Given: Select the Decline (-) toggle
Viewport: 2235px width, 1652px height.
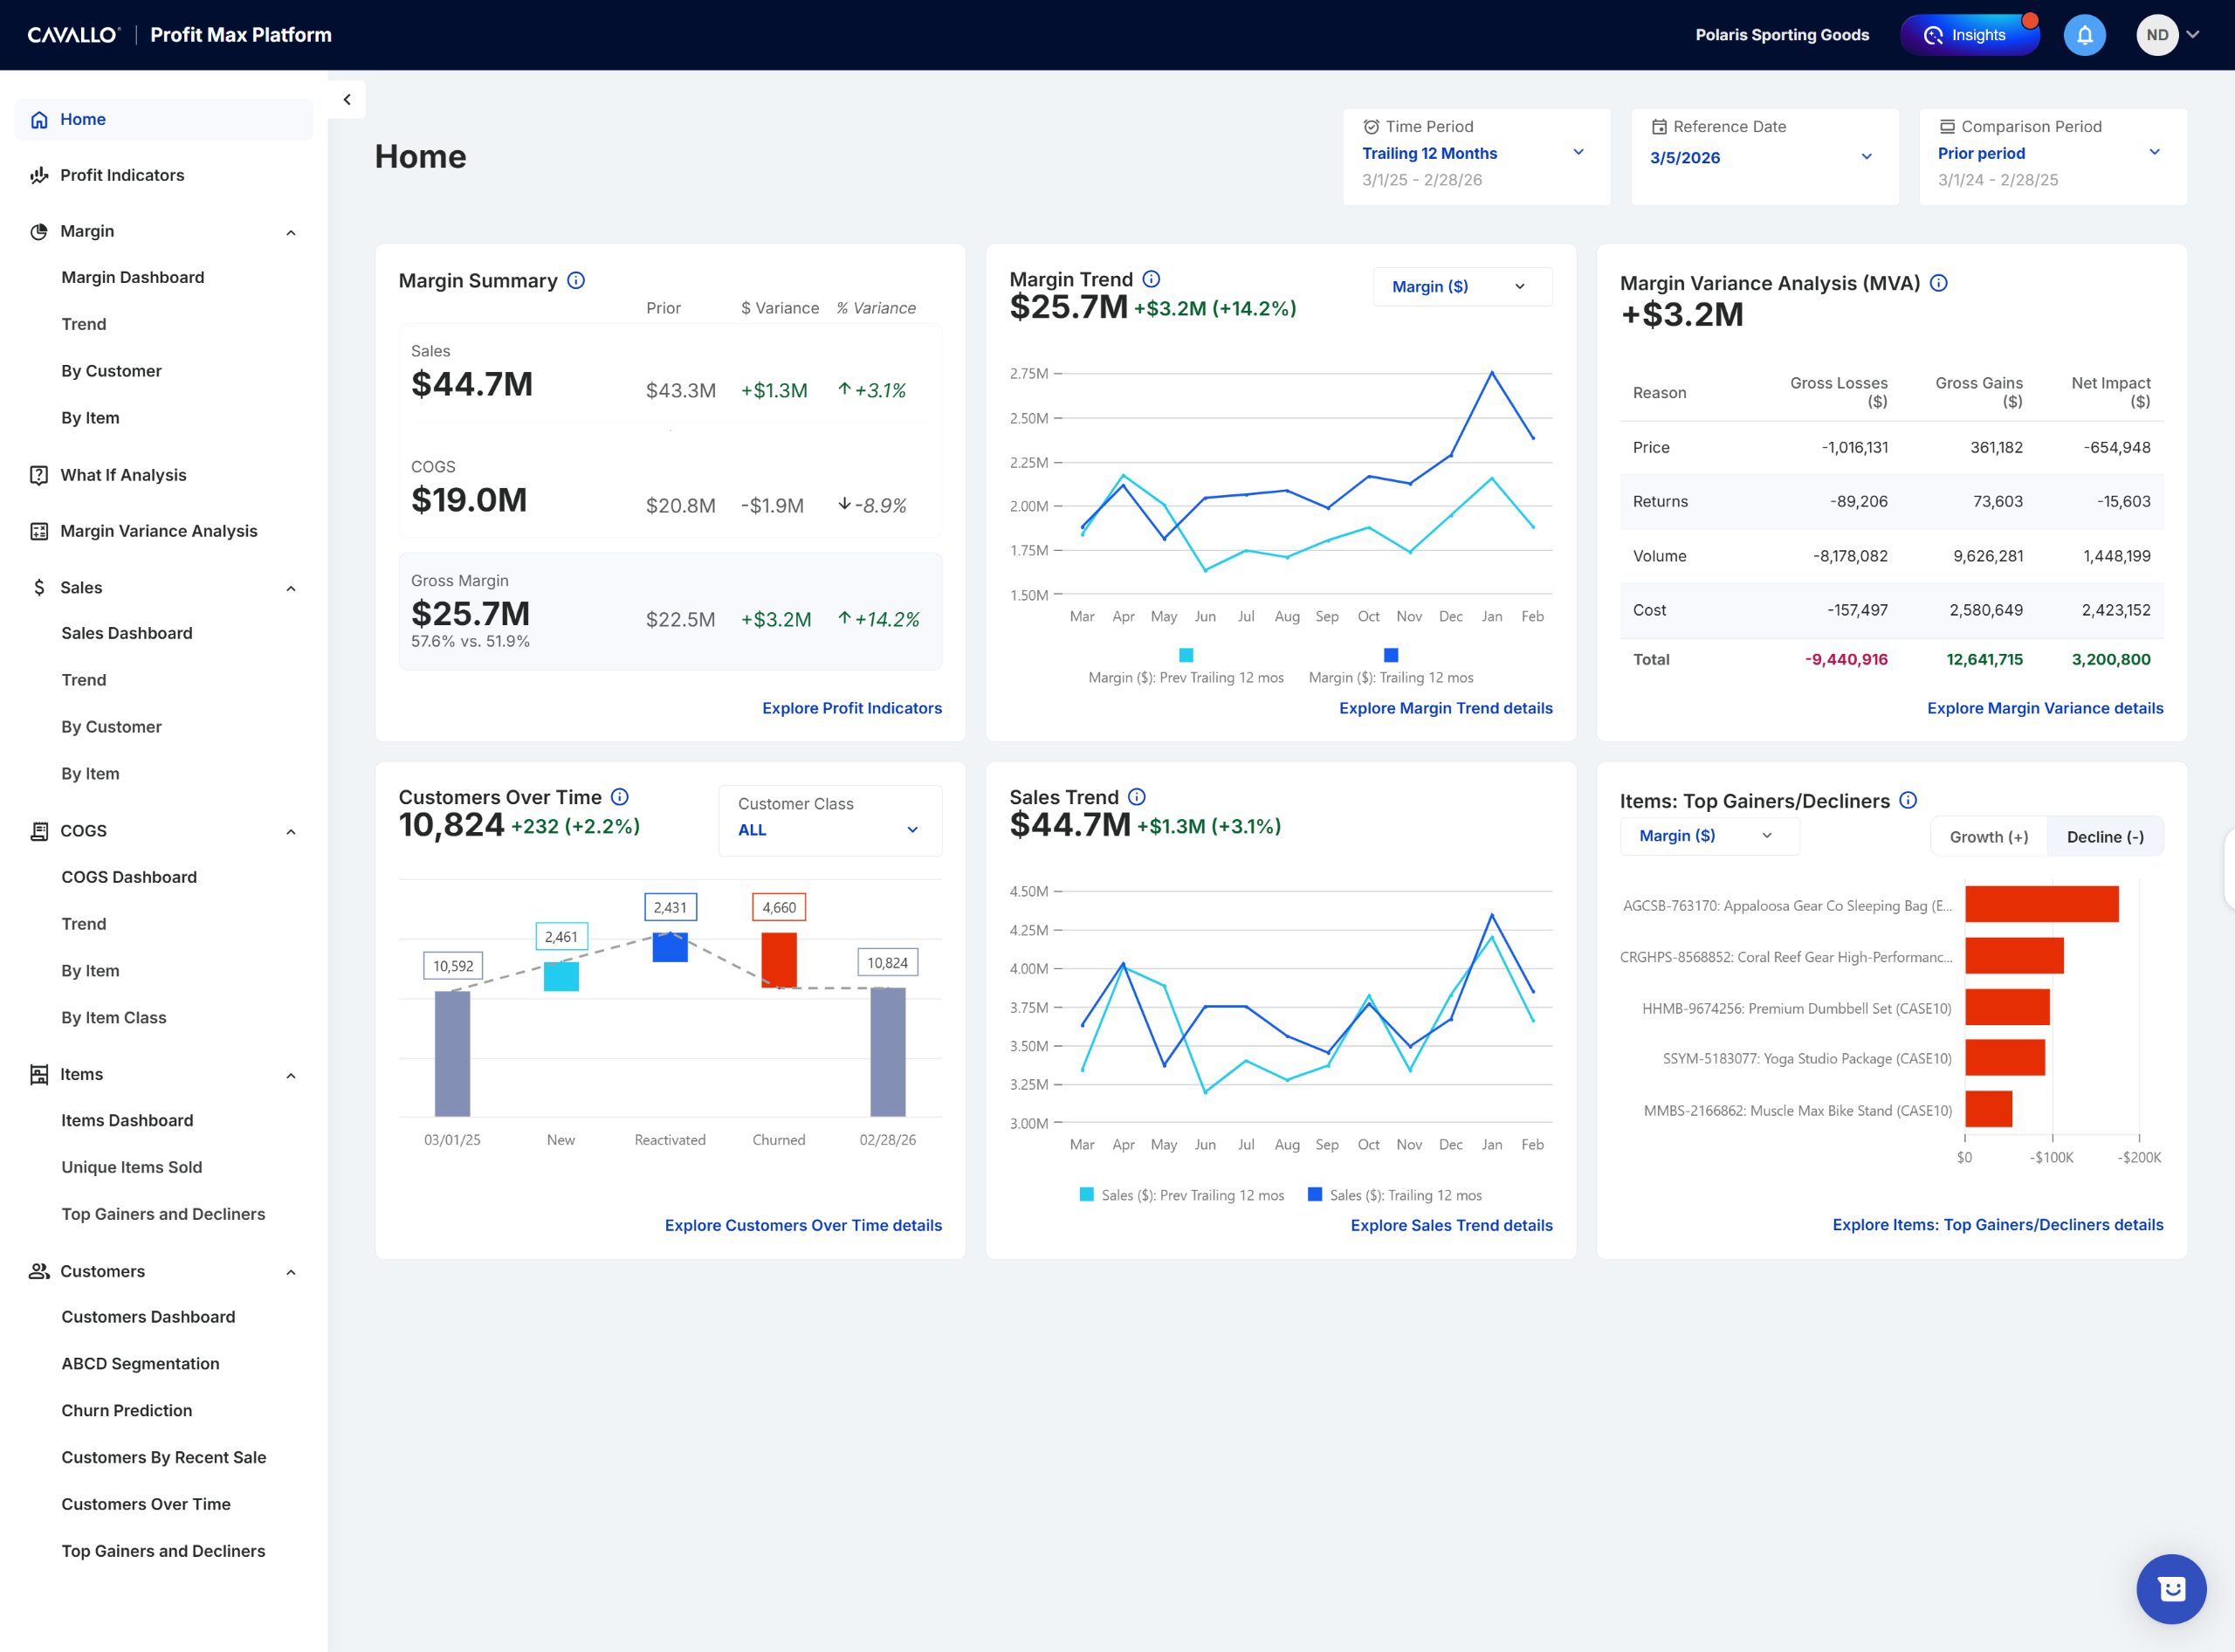Looking at the screenshot, I should point(2105,837).
